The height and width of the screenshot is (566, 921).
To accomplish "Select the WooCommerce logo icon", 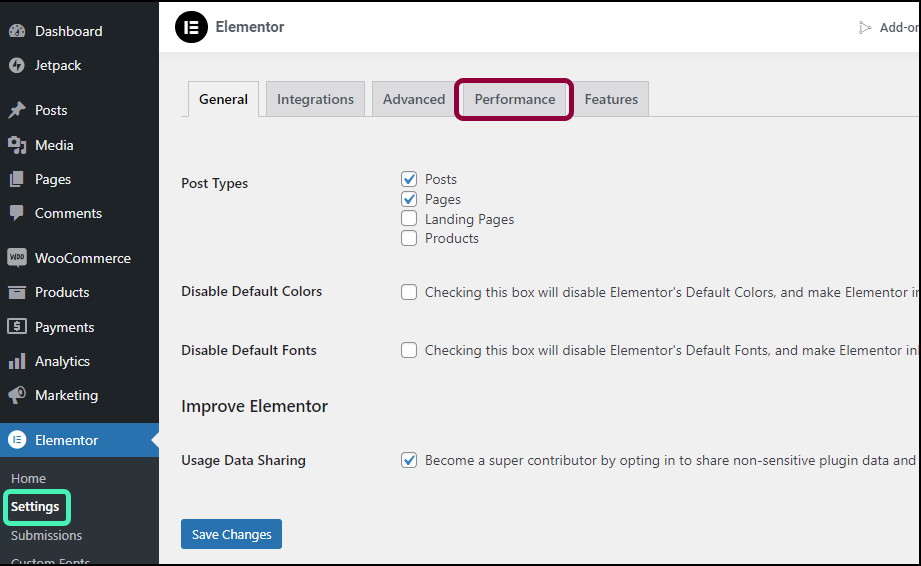I will tap(17, 258).
